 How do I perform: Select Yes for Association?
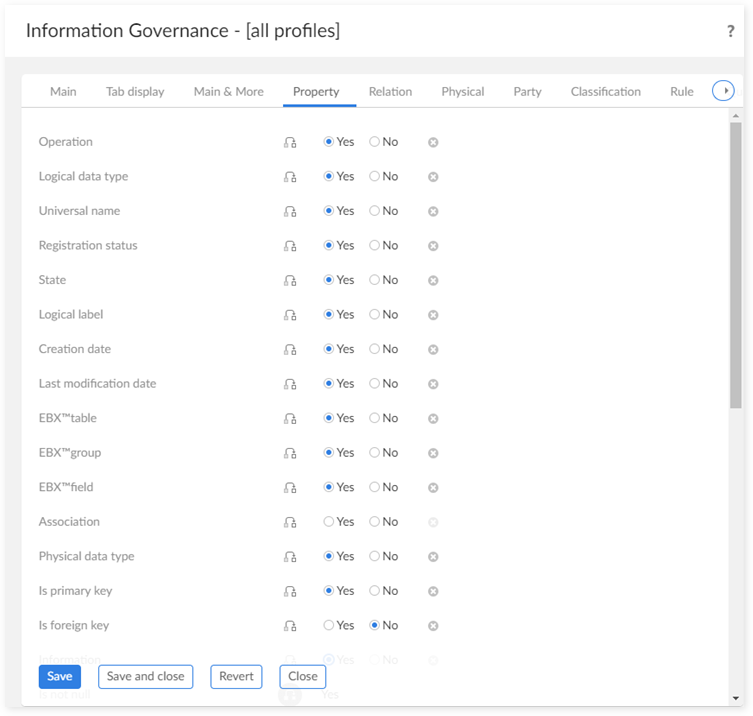(329, 522)
